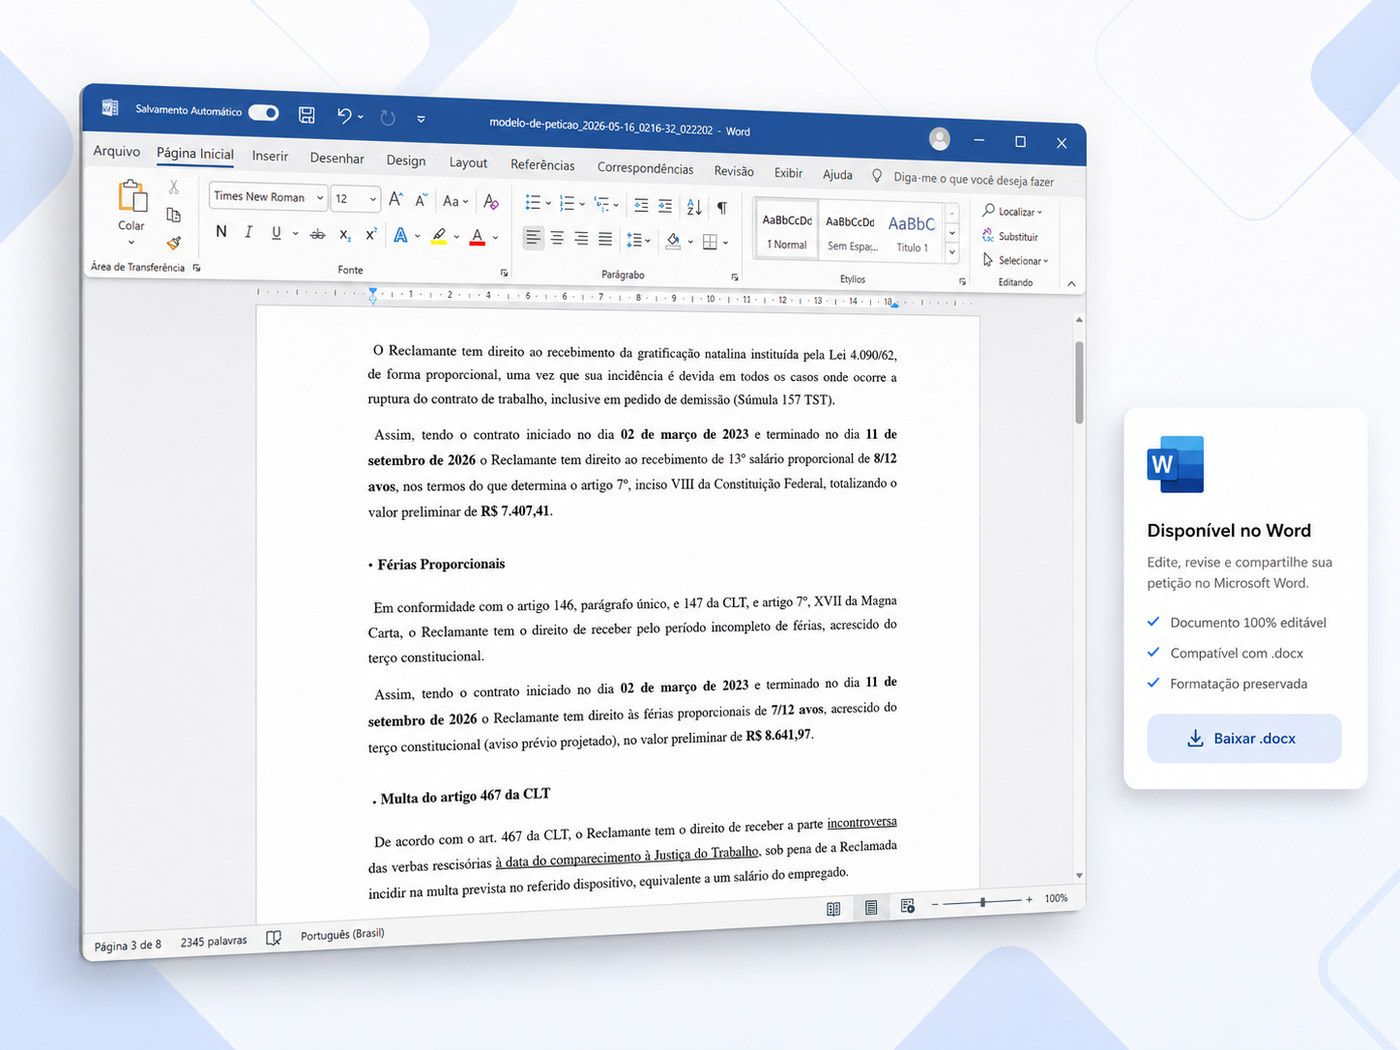Select Align Left

coord(533,238)
